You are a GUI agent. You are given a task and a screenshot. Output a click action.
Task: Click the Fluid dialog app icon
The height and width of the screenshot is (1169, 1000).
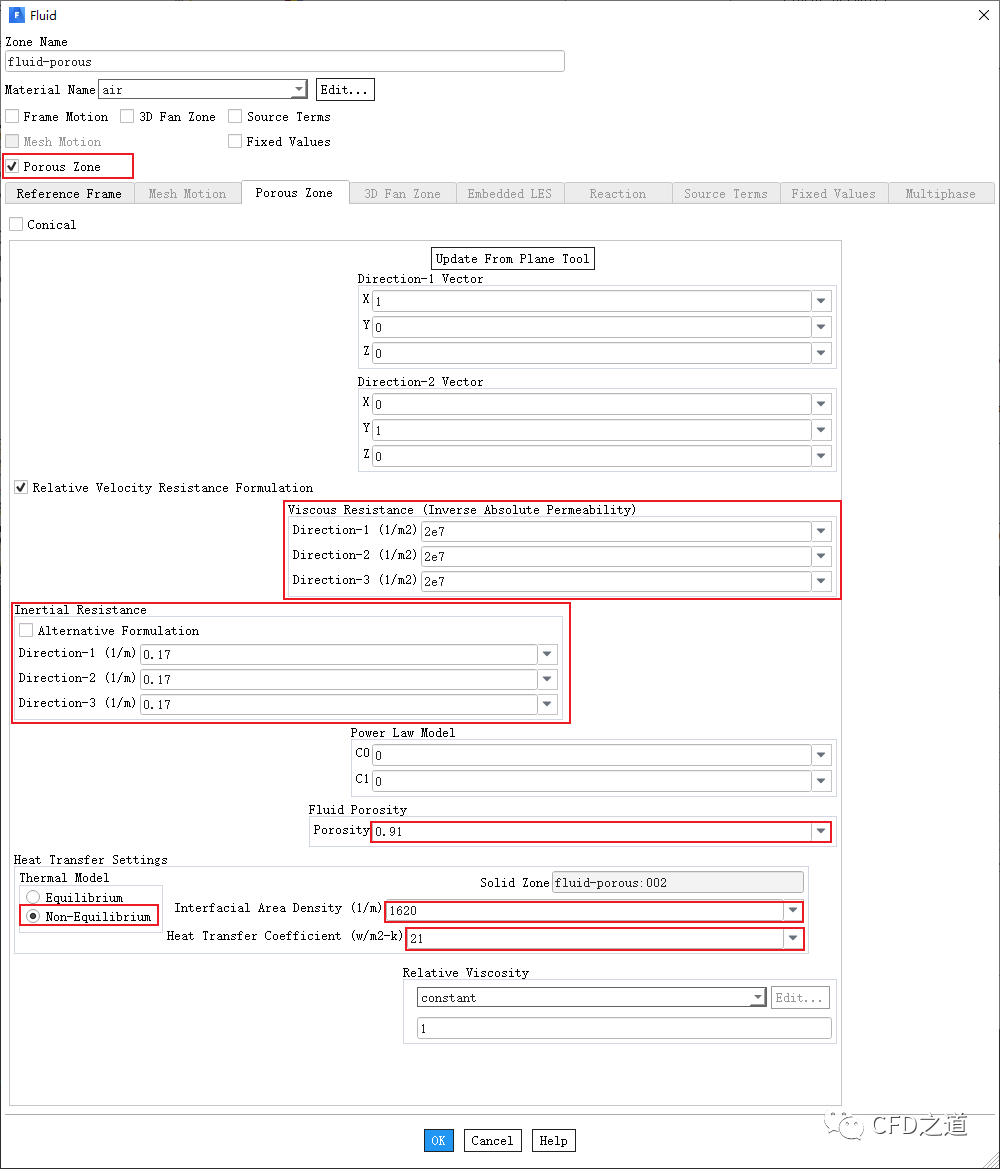coord(16,15)
